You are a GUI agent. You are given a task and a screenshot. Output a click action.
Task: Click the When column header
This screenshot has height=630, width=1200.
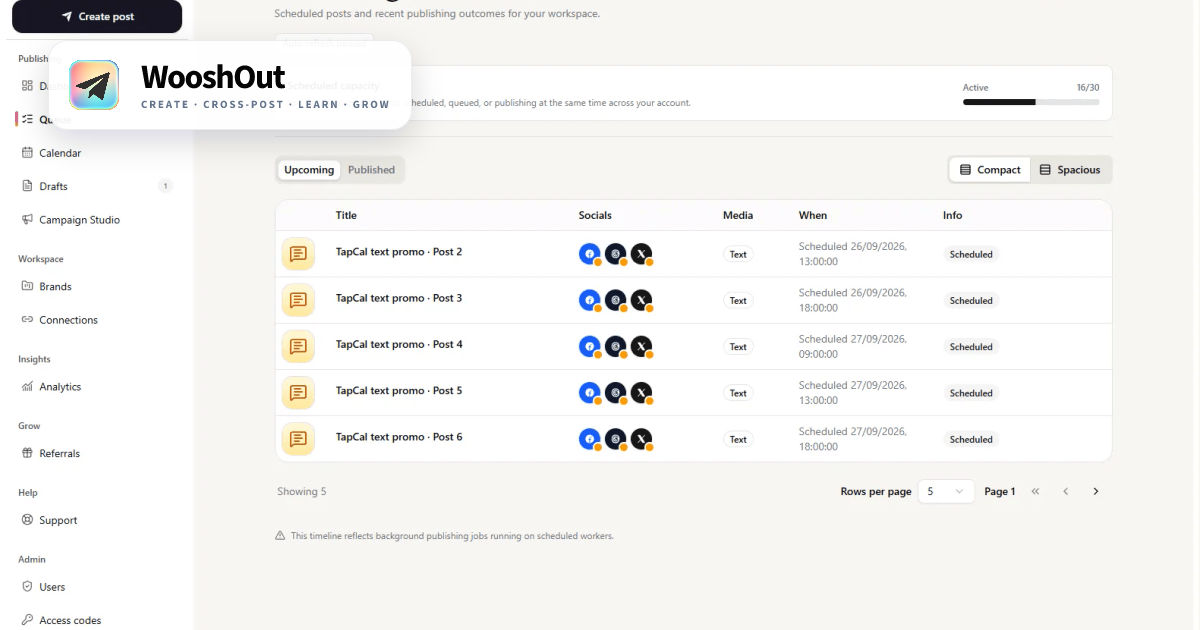(x=813, y=215)
